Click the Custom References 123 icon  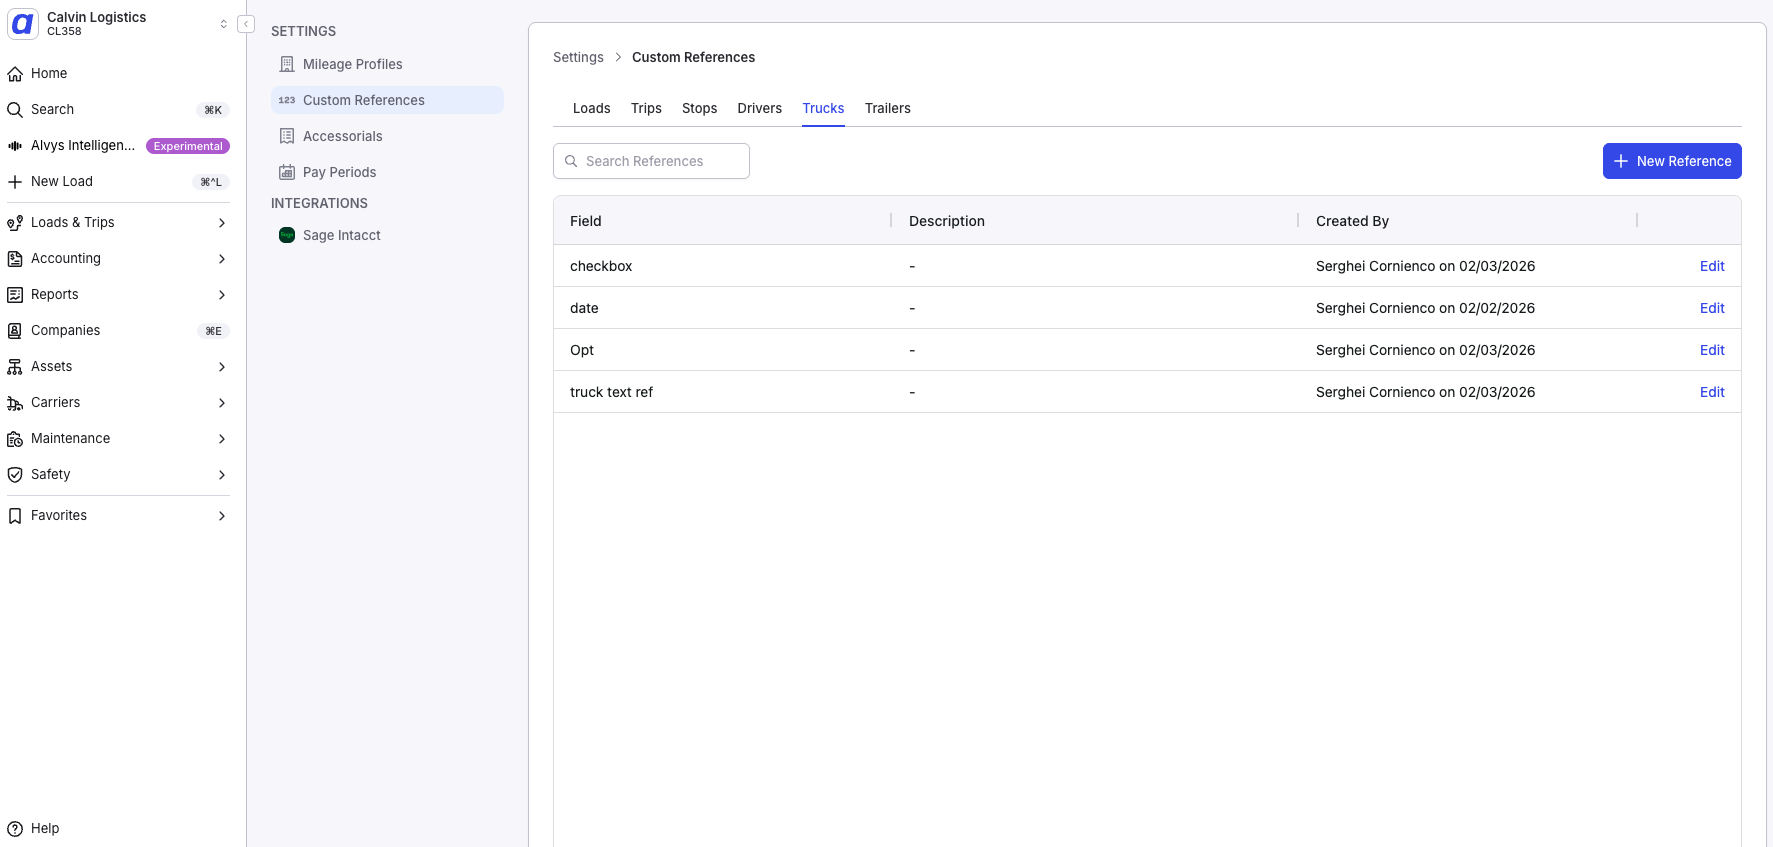click(287, 100)
